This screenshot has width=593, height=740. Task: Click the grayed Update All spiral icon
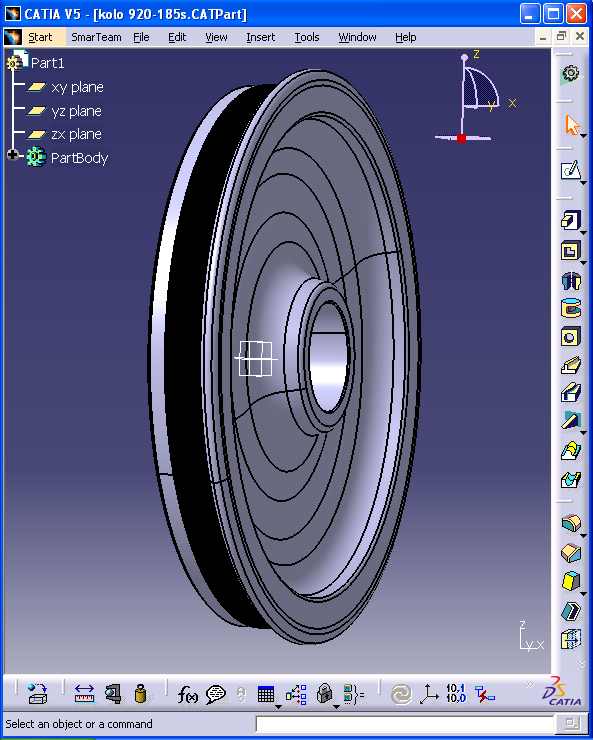click(401, 694)
